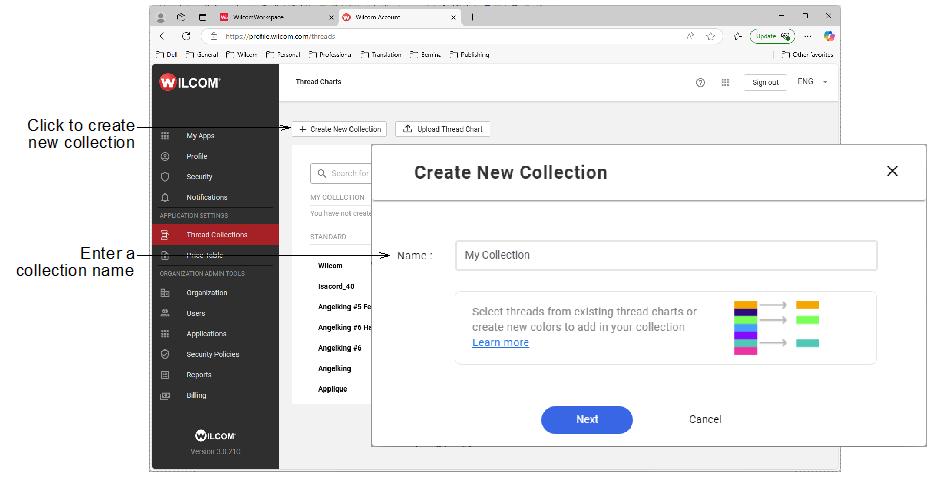The width and height of the screenshot is (932, 478).
Task: Select Thread Collections in the sidebar
Action: pos(215,235)
